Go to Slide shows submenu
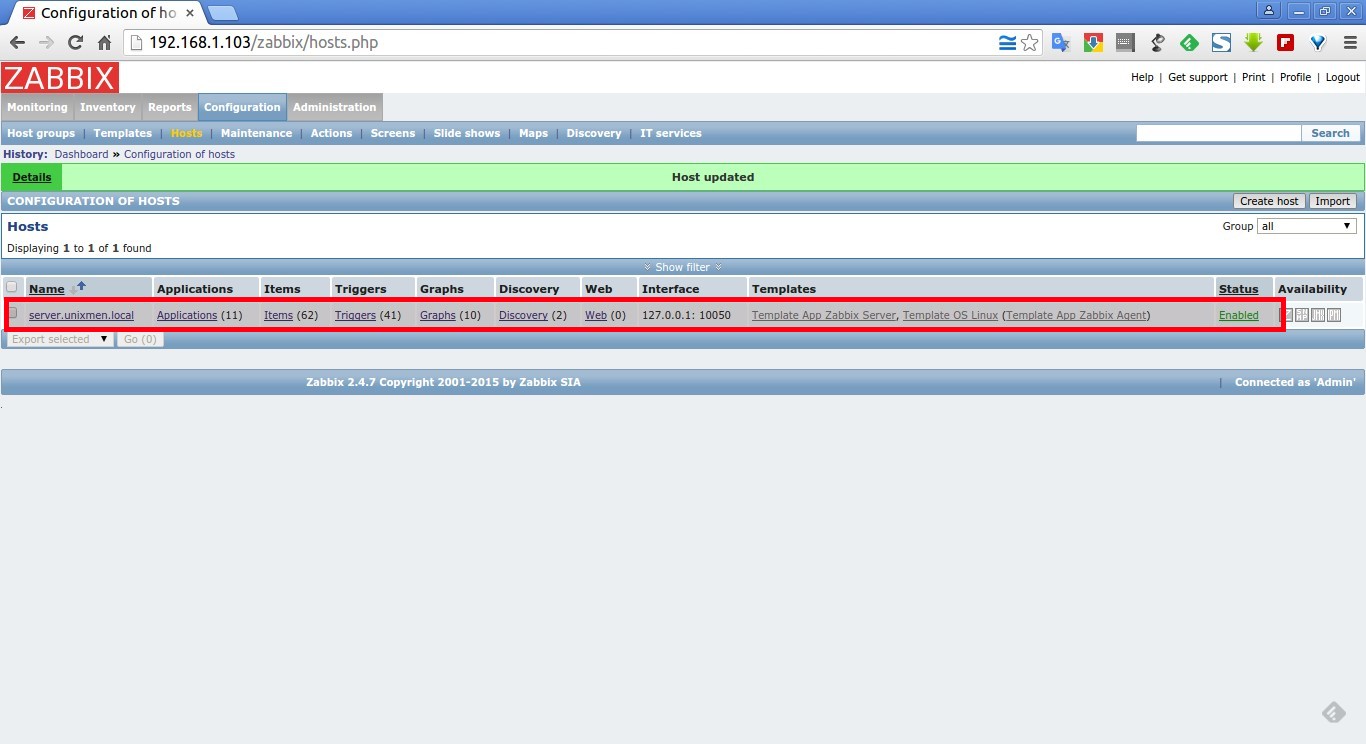Image resolution: width=1366 pixels, height=744 pixels. click(x=467, y=133)
